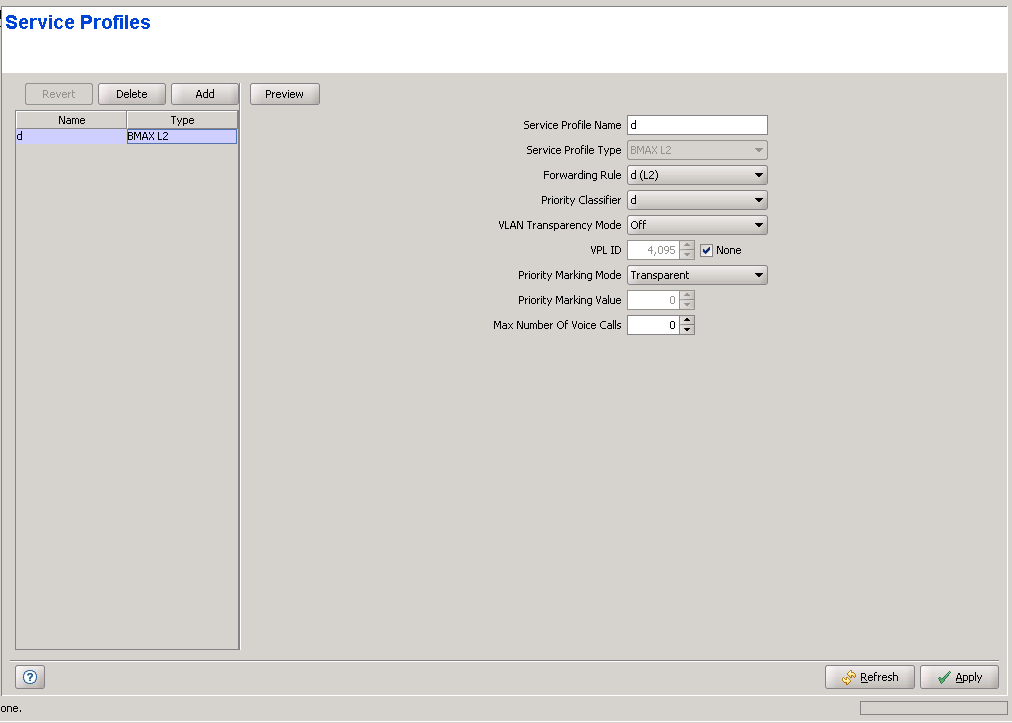Click the Max Number Of Voice Calls field

pos(653,325)
